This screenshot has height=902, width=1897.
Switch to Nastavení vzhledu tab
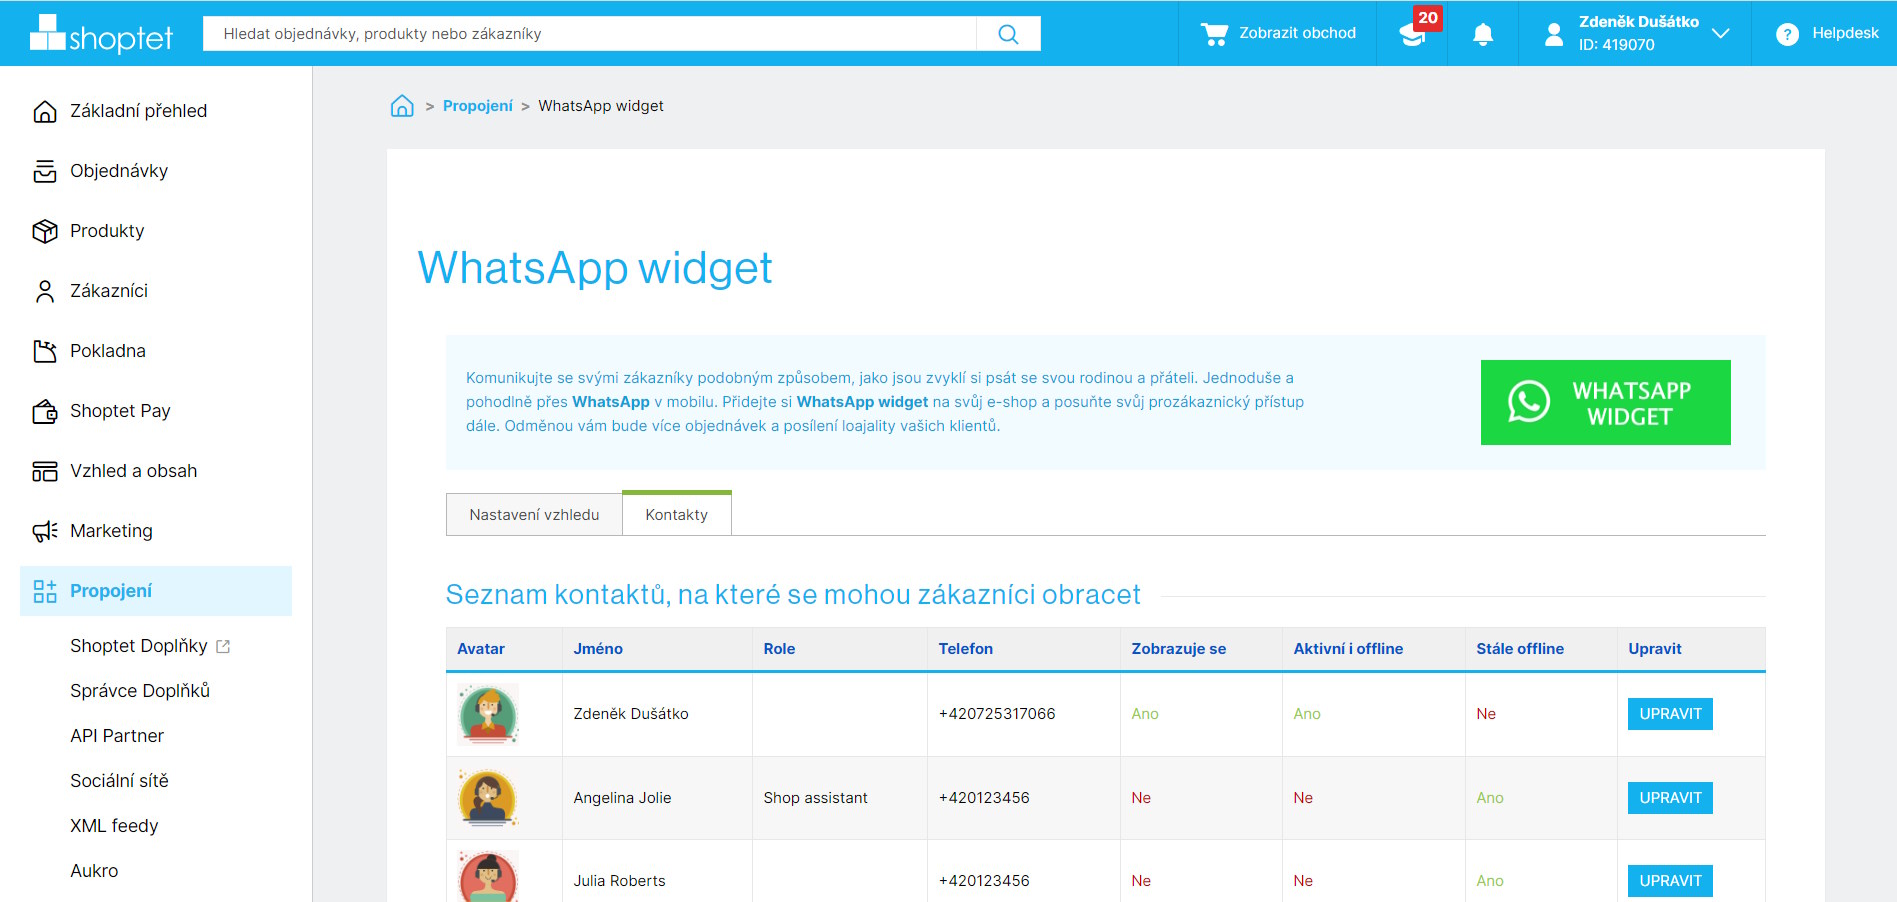tap(534, 515)
